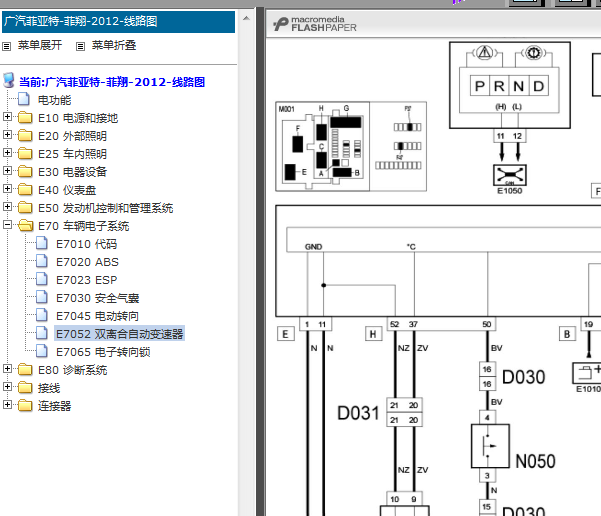The width and height of the screenshot is (601, 516).
Task: Click the page icon next to 电功能
Action: coord(24,99)
